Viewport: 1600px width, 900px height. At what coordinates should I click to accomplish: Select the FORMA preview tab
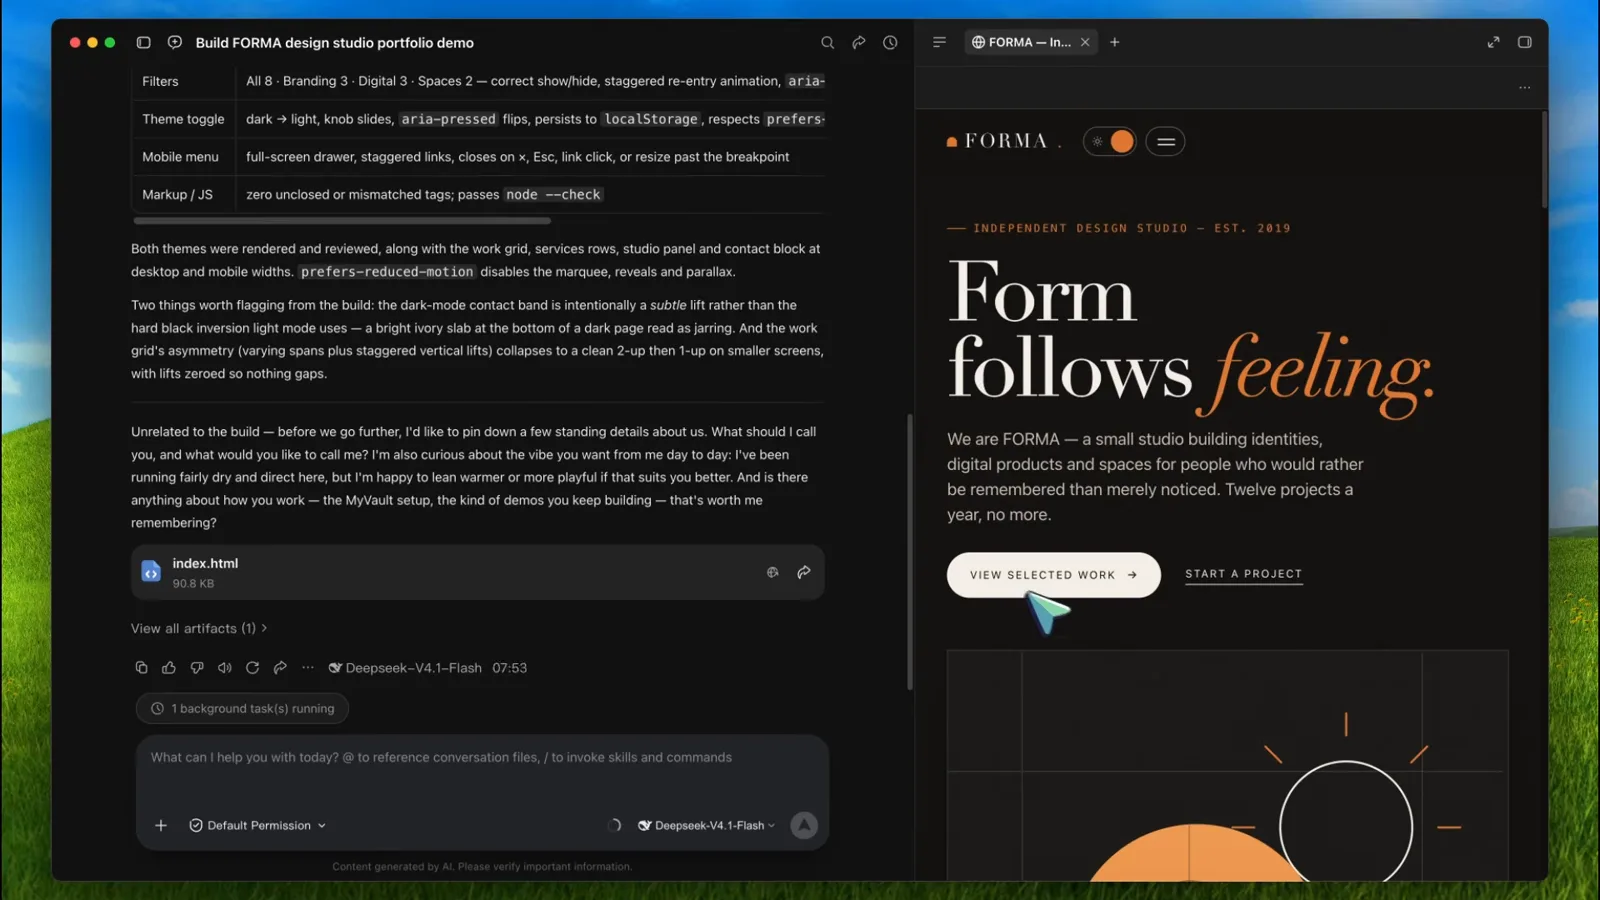(1031, 42)
